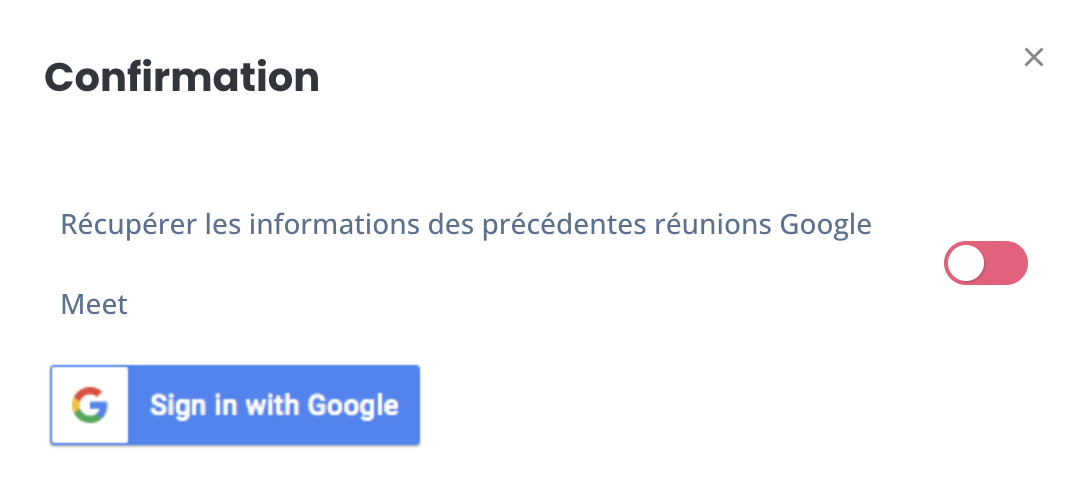The image size is (1092, 496).
Task: Click the 'Sign in with Google' text
Action: click(274, 405)
